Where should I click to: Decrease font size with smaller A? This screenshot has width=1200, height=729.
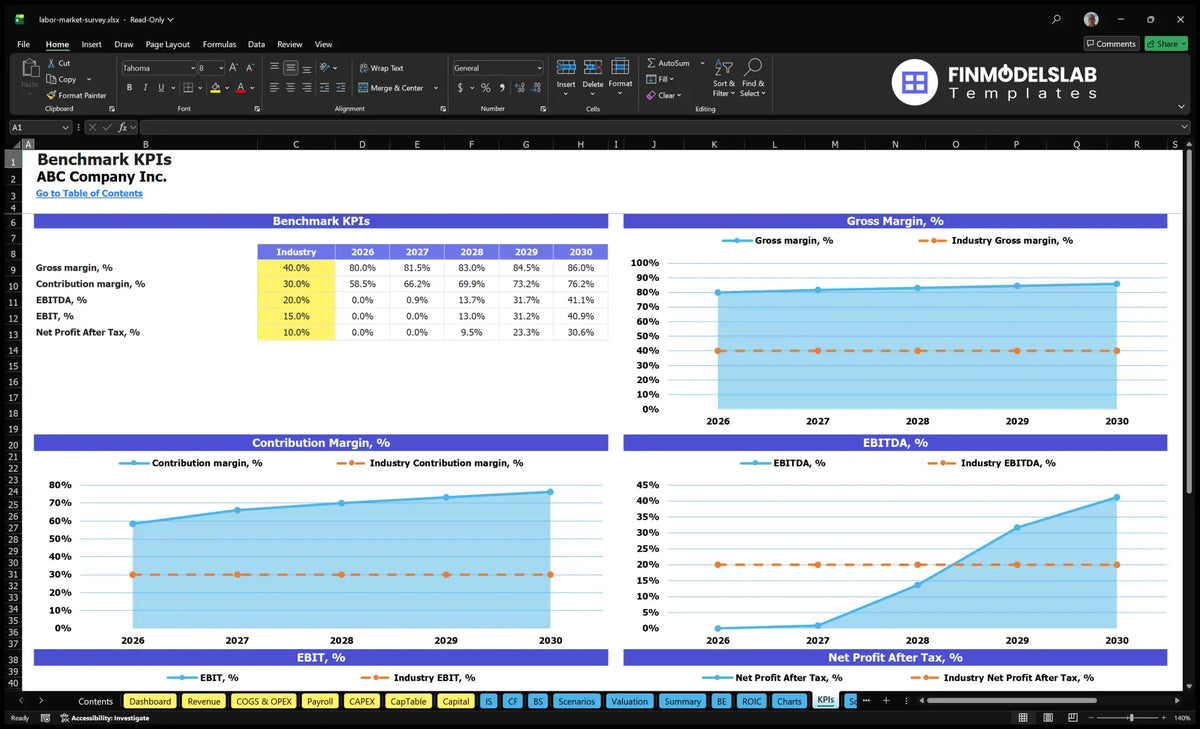tap(250, 68)
